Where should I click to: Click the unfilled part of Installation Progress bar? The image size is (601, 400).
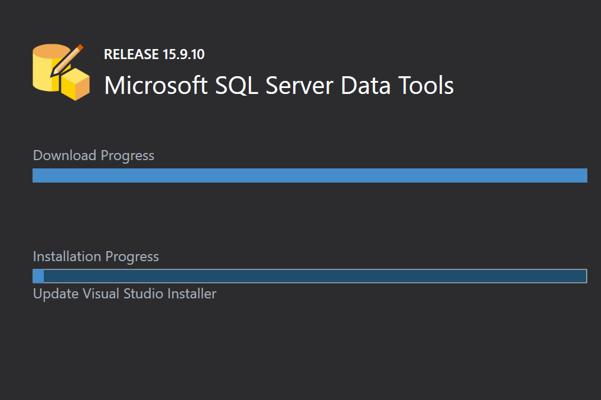(315, 276)
